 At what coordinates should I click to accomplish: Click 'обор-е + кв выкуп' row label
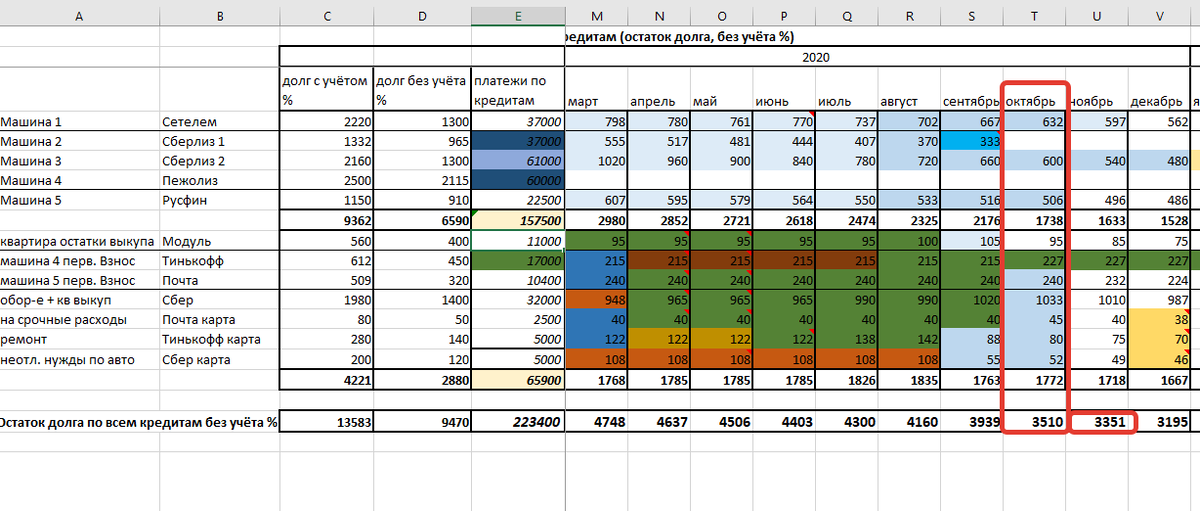(80, 300)
